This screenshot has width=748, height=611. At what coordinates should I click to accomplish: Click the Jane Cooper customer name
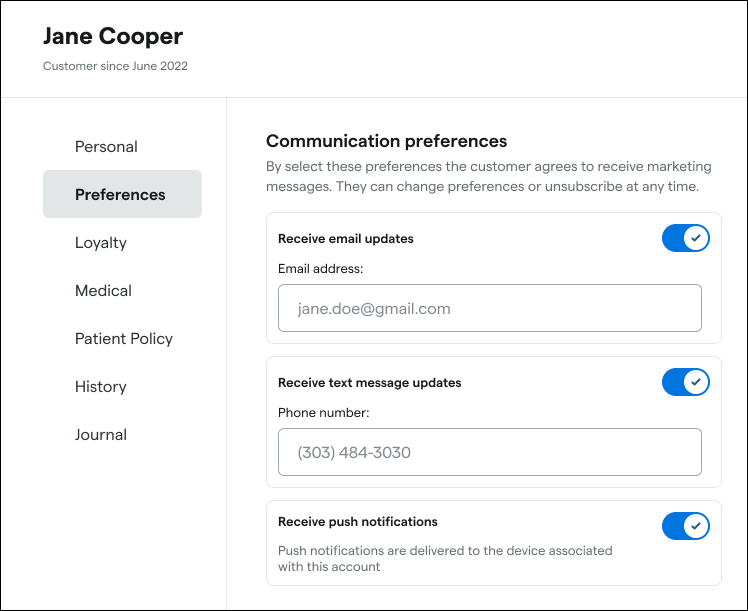click(113, 37)
